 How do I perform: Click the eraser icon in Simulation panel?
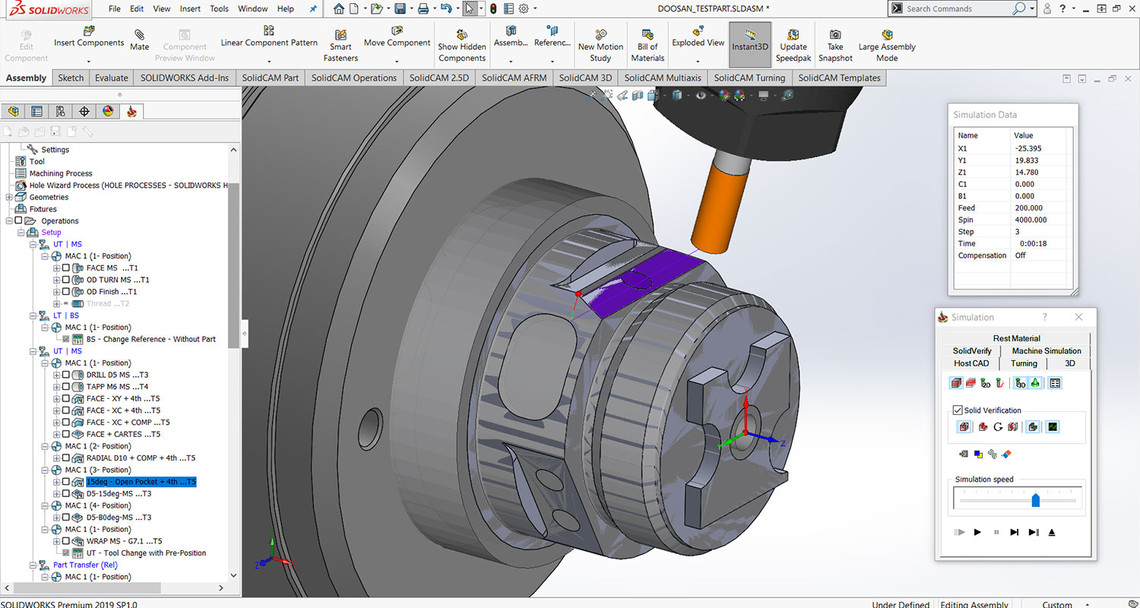tap(1006, 455)
